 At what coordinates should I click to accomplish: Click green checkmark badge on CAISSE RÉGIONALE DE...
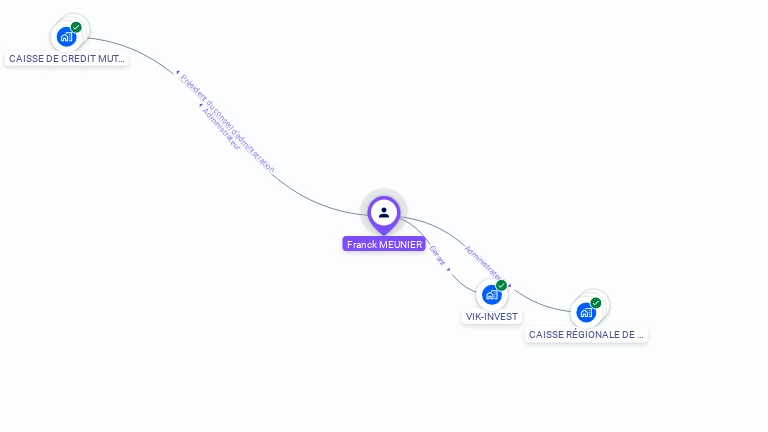coord(596,303)
